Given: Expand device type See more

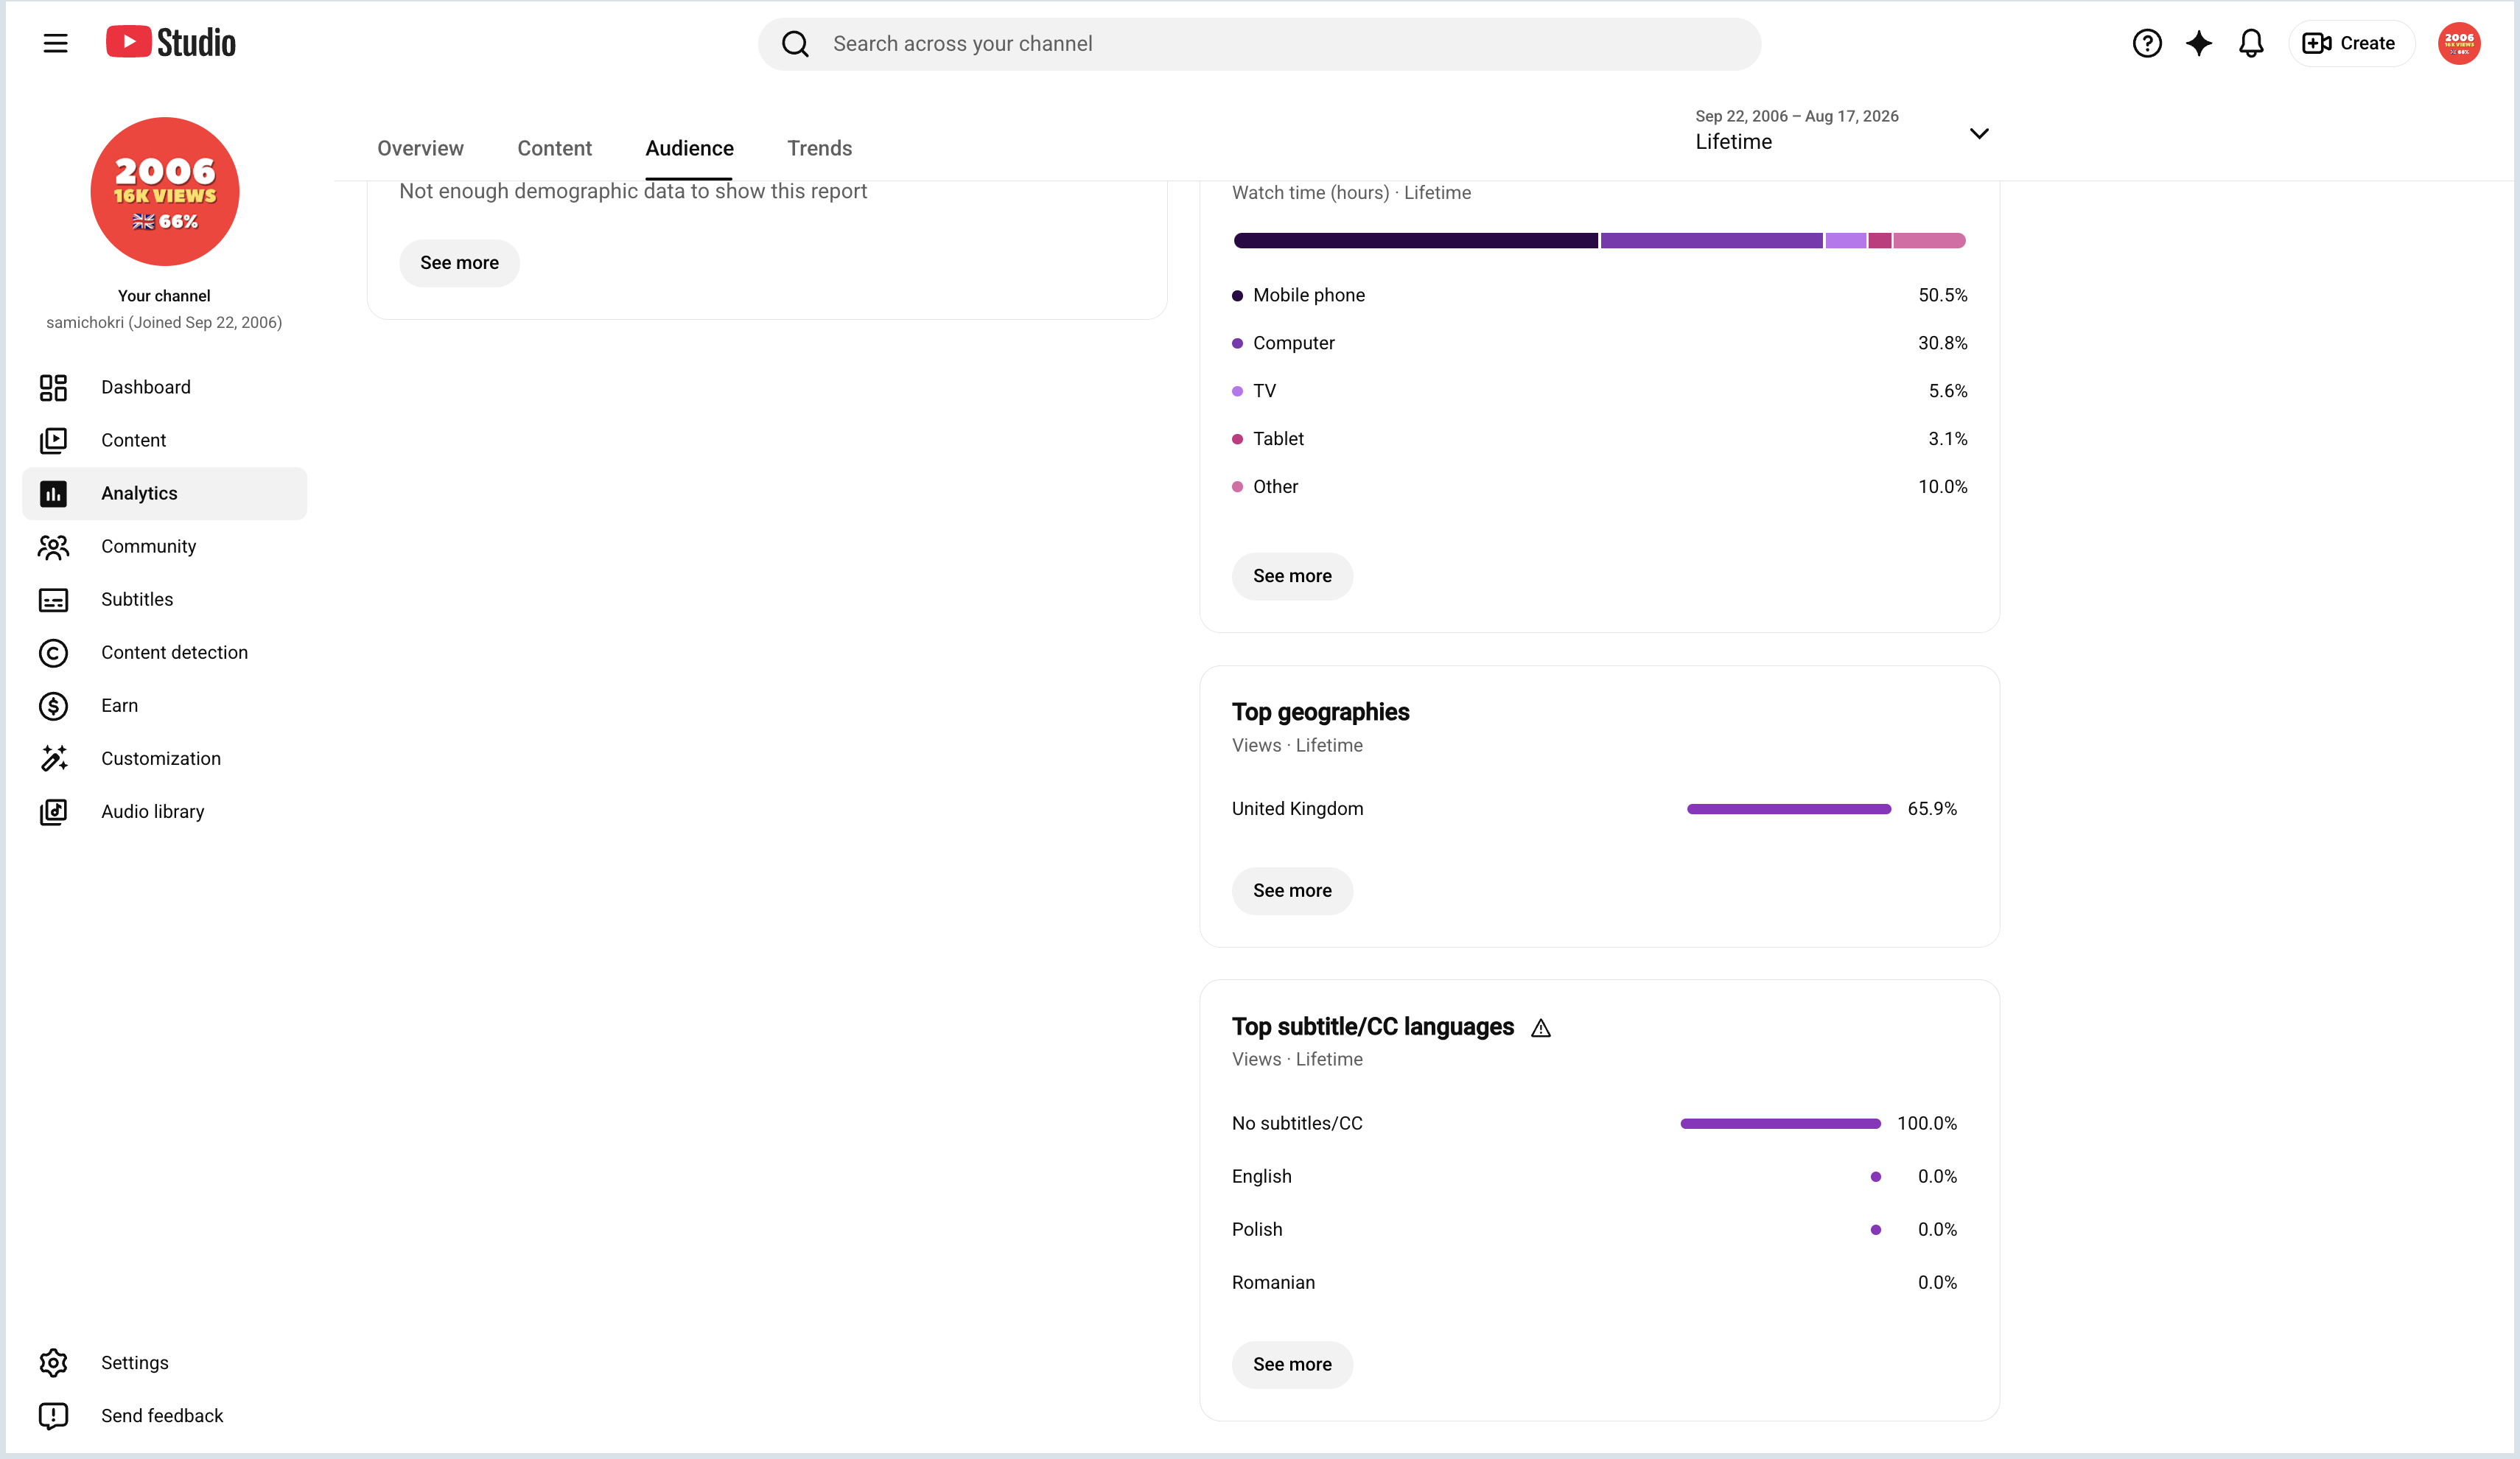Looking at the screenshot, I should (x=1292, y=576).
